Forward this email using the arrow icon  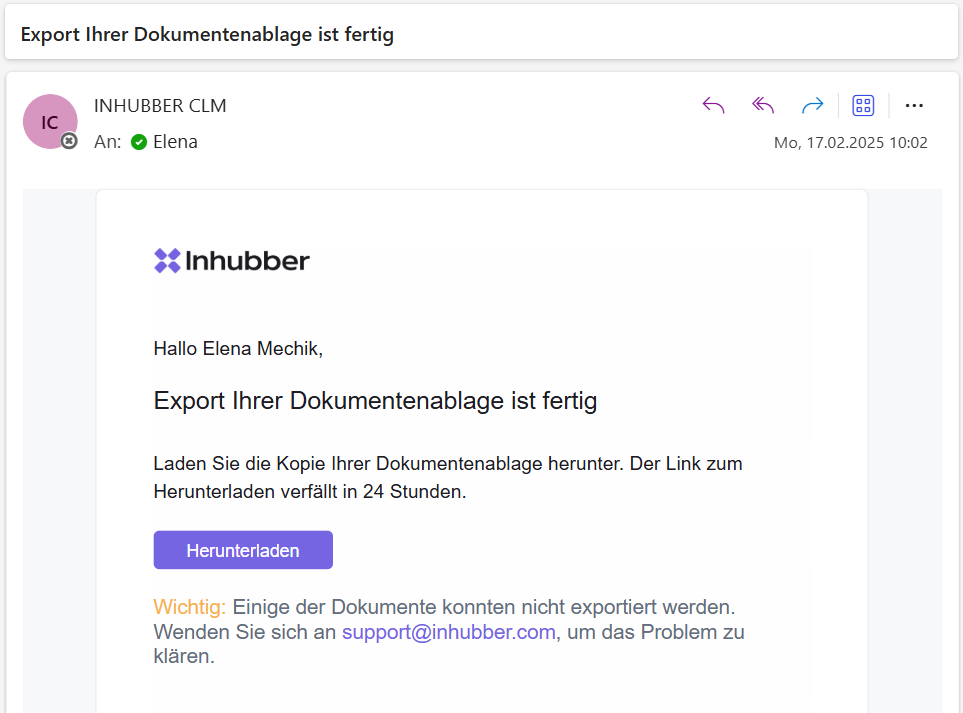point(812,106)
